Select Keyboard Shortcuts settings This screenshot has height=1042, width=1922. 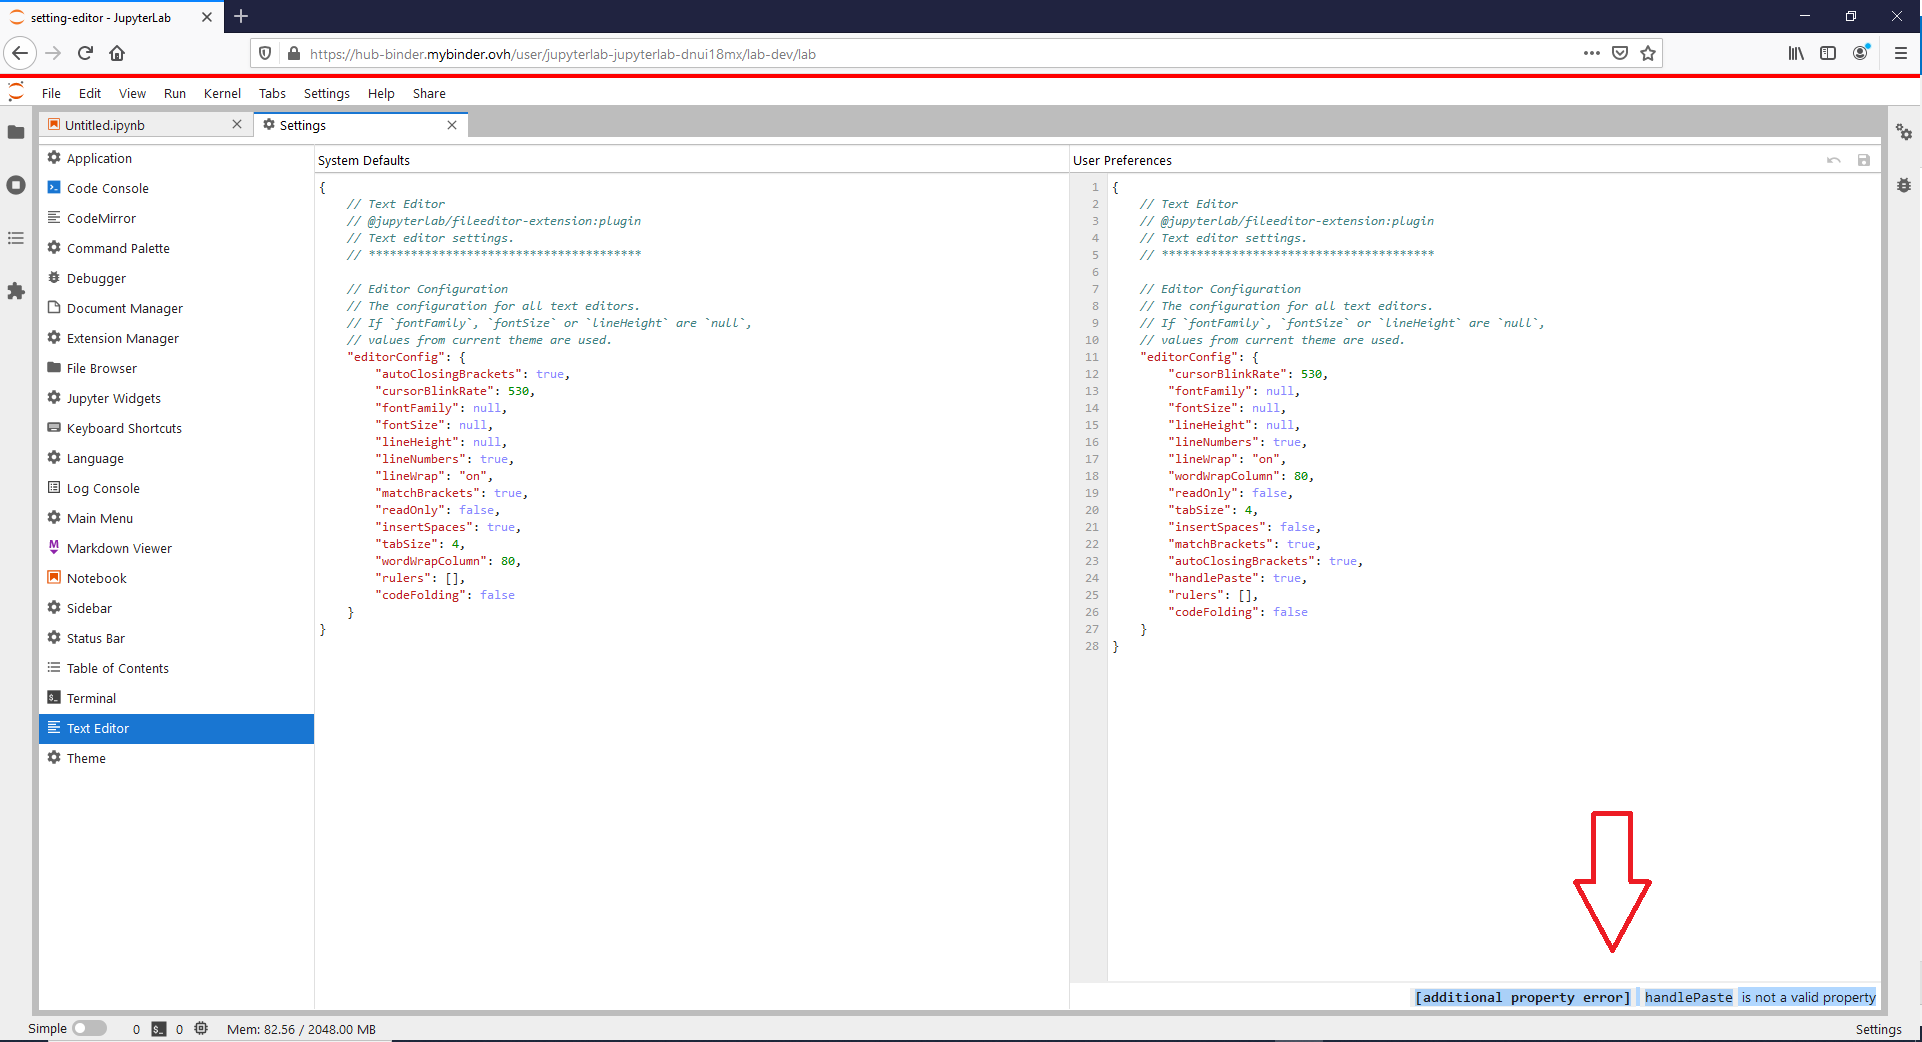(x=176, y=428)
